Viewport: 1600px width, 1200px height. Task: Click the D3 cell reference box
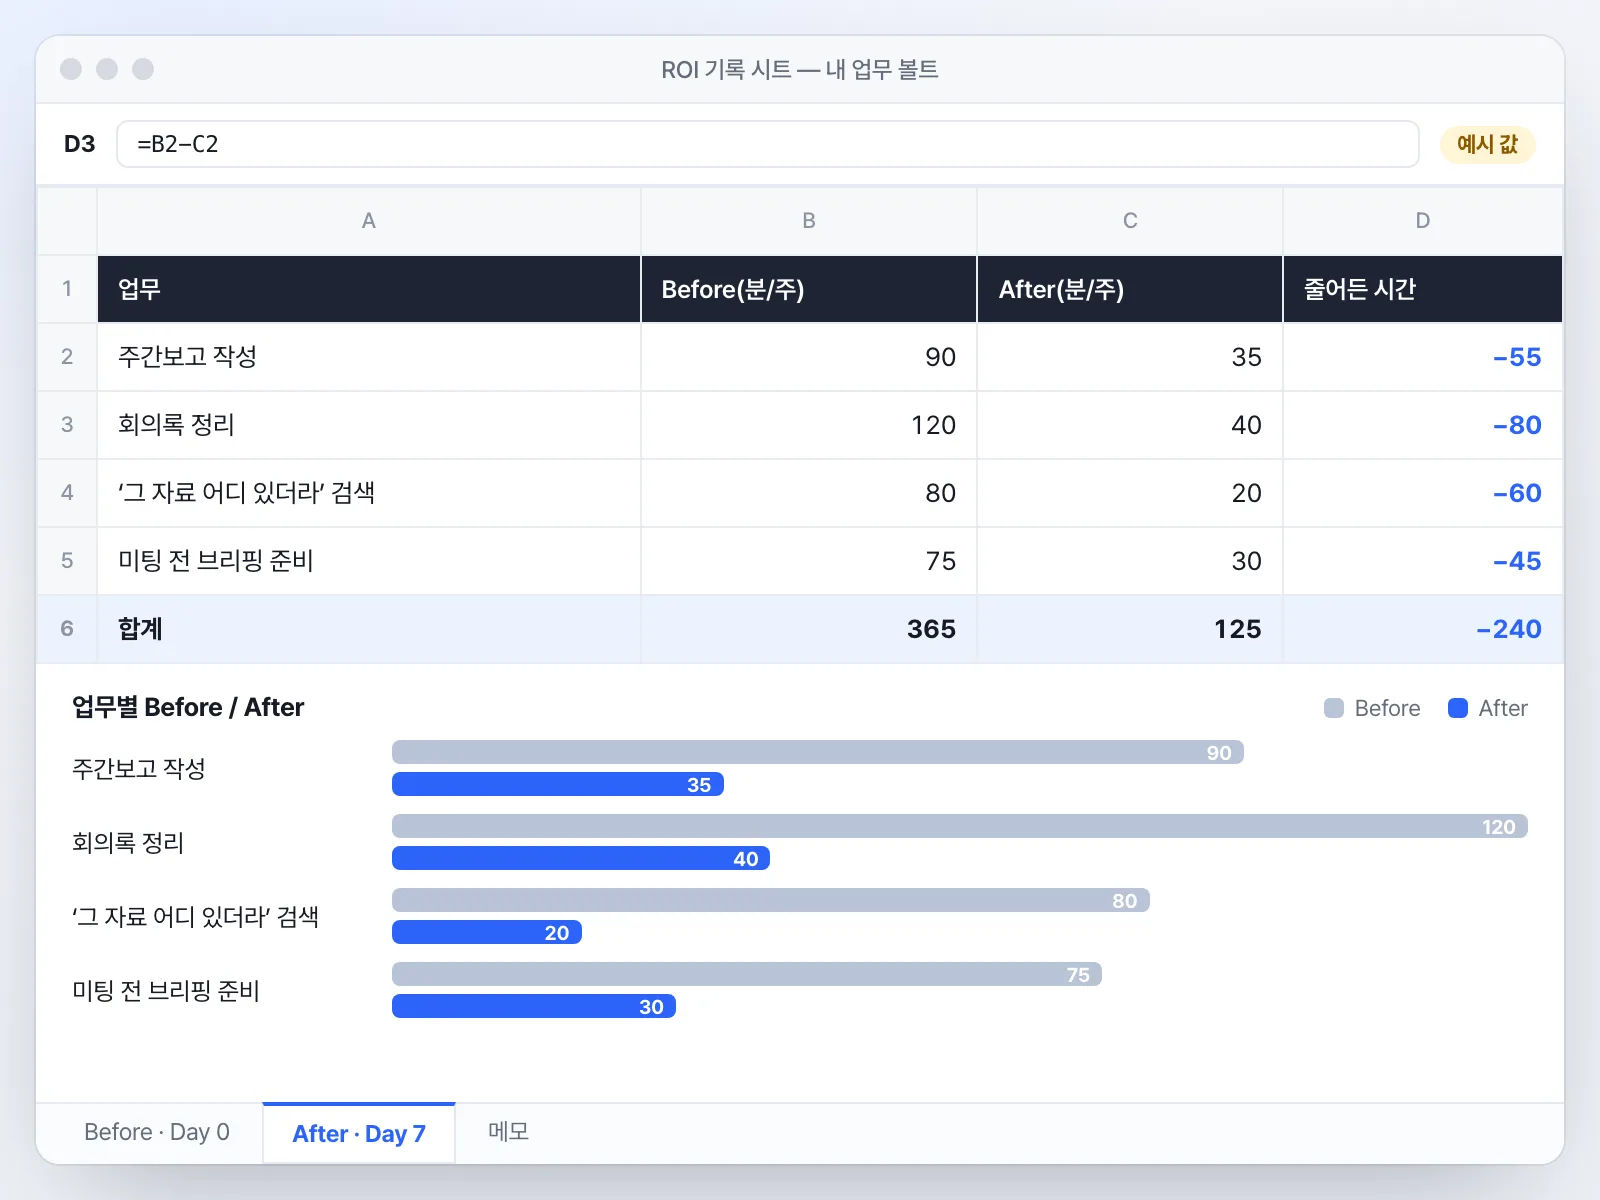(80, 144)
